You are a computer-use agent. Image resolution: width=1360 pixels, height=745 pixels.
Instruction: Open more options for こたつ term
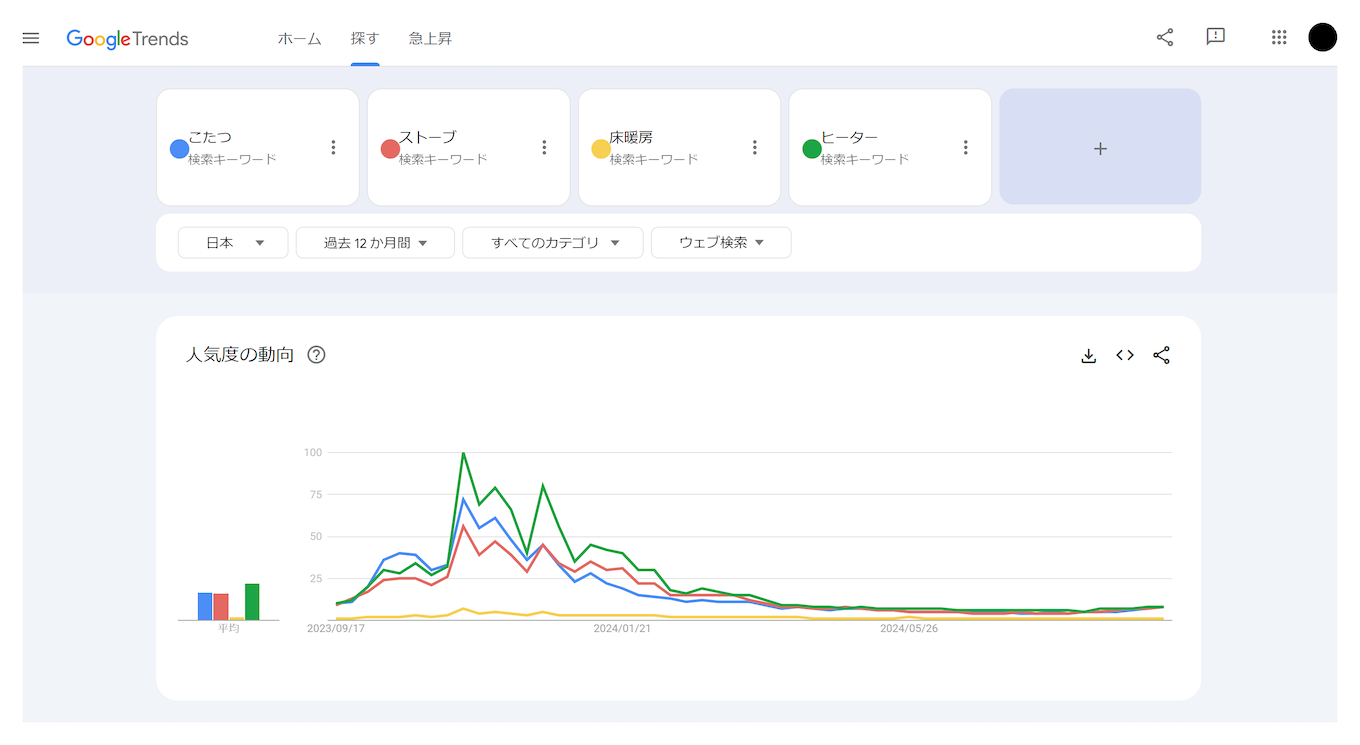(x=334, y=147)
